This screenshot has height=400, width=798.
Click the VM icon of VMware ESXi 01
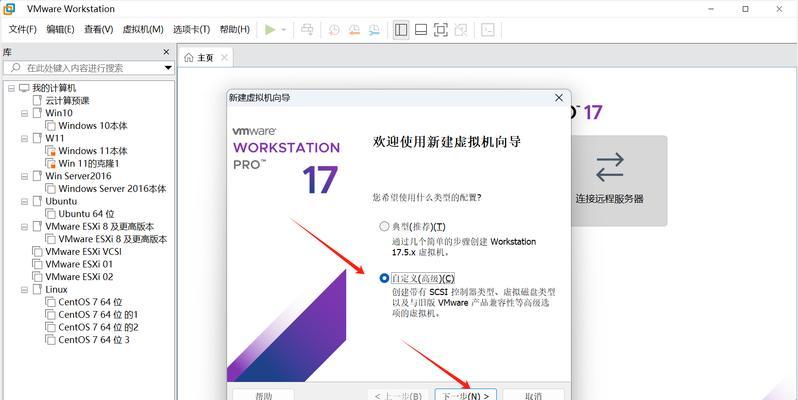(37, 264)
